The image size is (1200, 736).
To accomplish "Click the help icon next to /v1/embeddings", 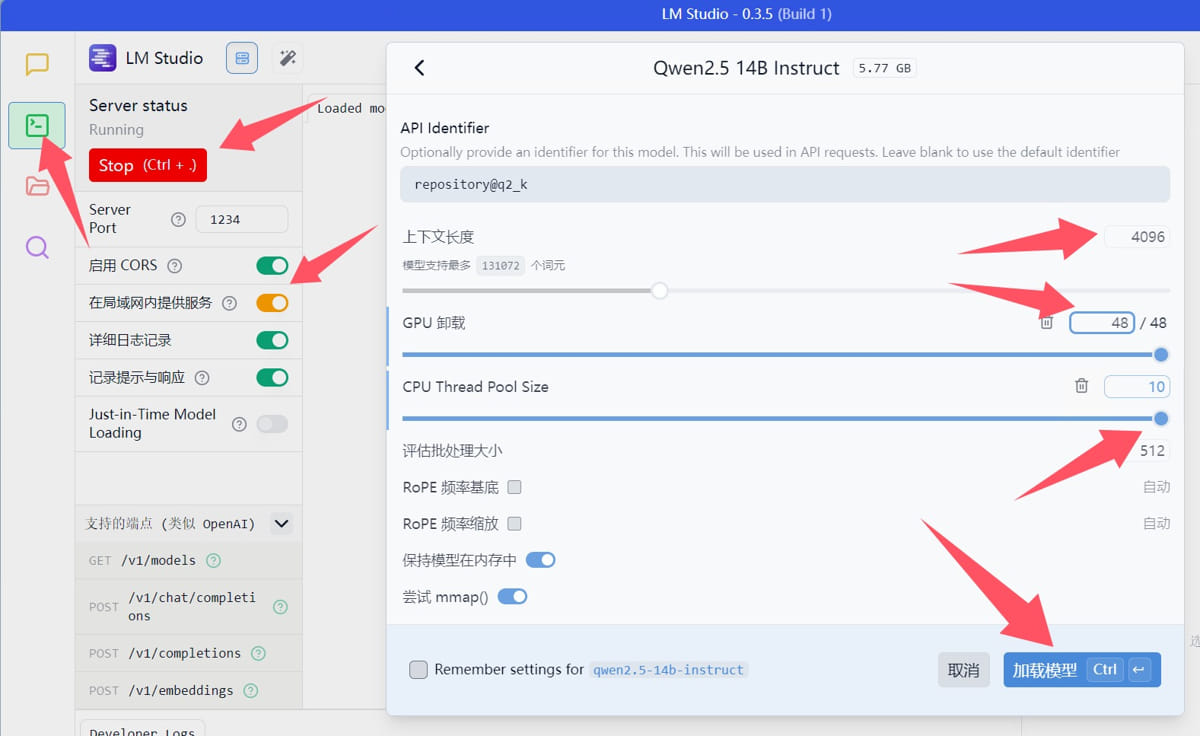I will pos(251,691).
